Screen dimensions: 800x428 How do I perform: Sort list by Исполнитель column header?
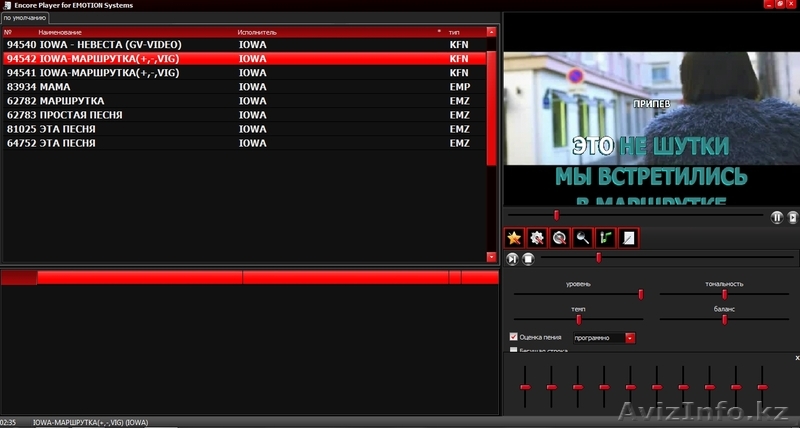tap(257, 32)
